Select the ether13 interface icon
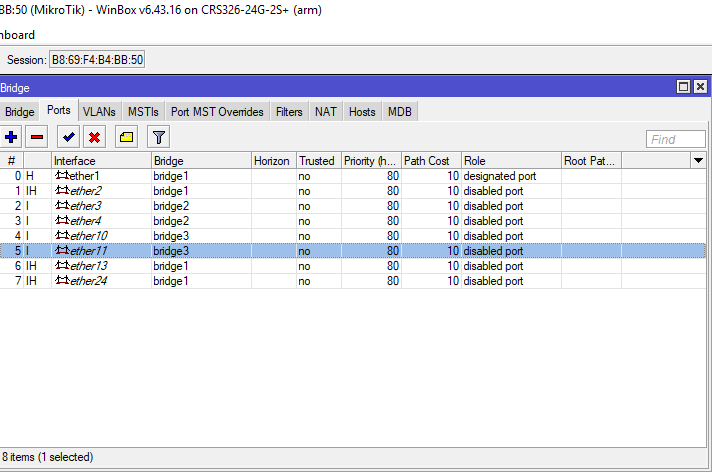This screenshot has height=472, width=712. [62, 265]
